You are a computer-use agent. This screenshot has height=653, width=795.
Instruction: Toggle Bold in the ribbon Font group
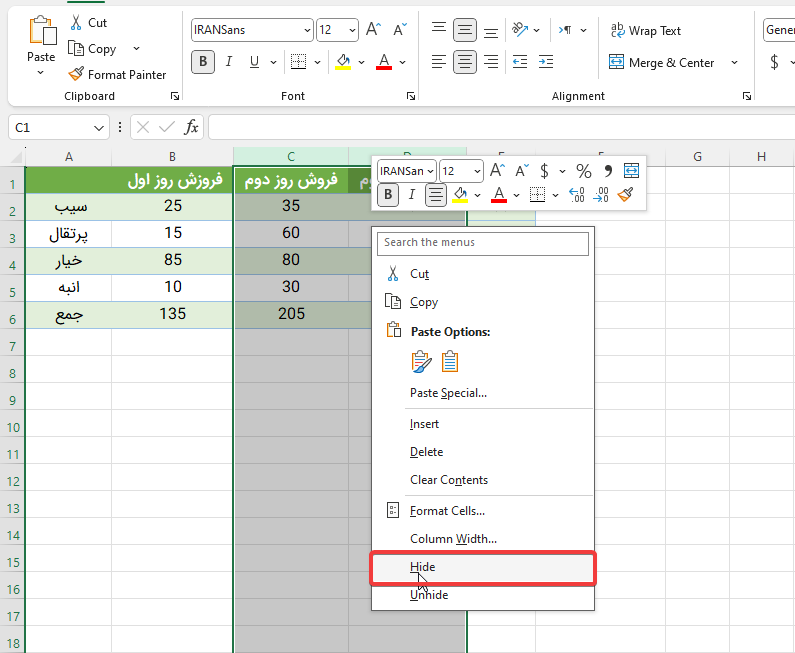[203, 62]
